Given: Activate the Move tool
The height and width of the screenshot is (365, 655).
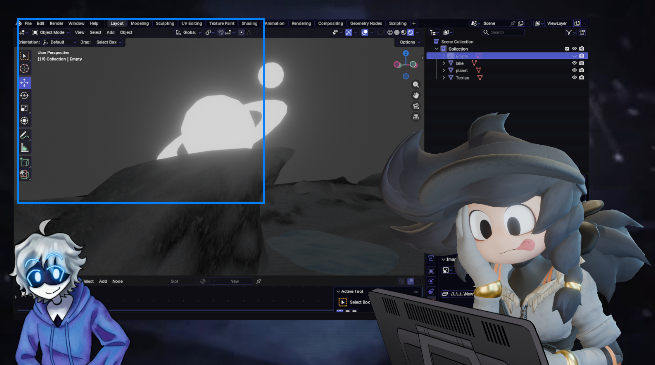Looking at the screenshot, I should pos(25,83).
